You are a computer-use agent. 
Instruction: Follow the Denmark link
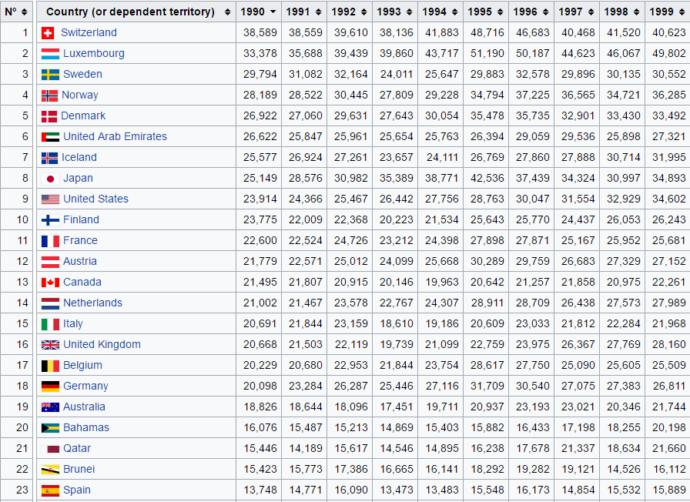(83, 116)
